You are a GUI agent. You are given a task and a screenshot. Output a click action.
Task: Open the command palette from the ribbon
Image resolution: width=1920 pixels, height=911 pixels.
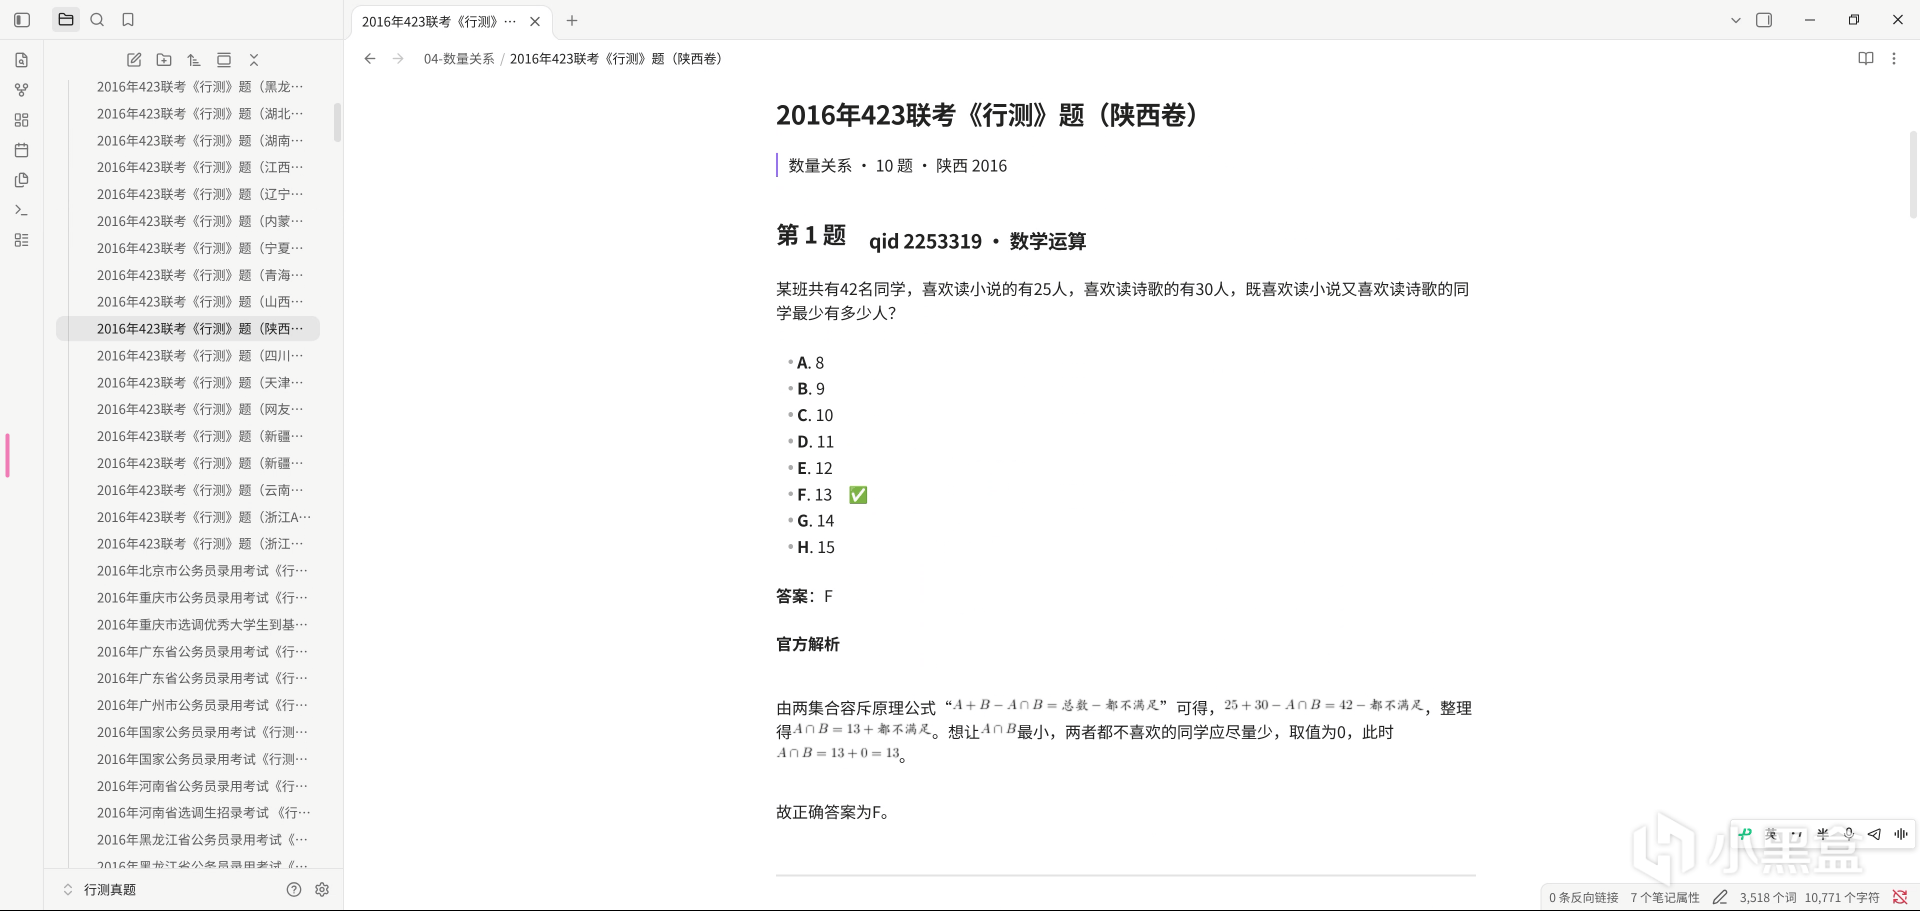pos(22,210)
